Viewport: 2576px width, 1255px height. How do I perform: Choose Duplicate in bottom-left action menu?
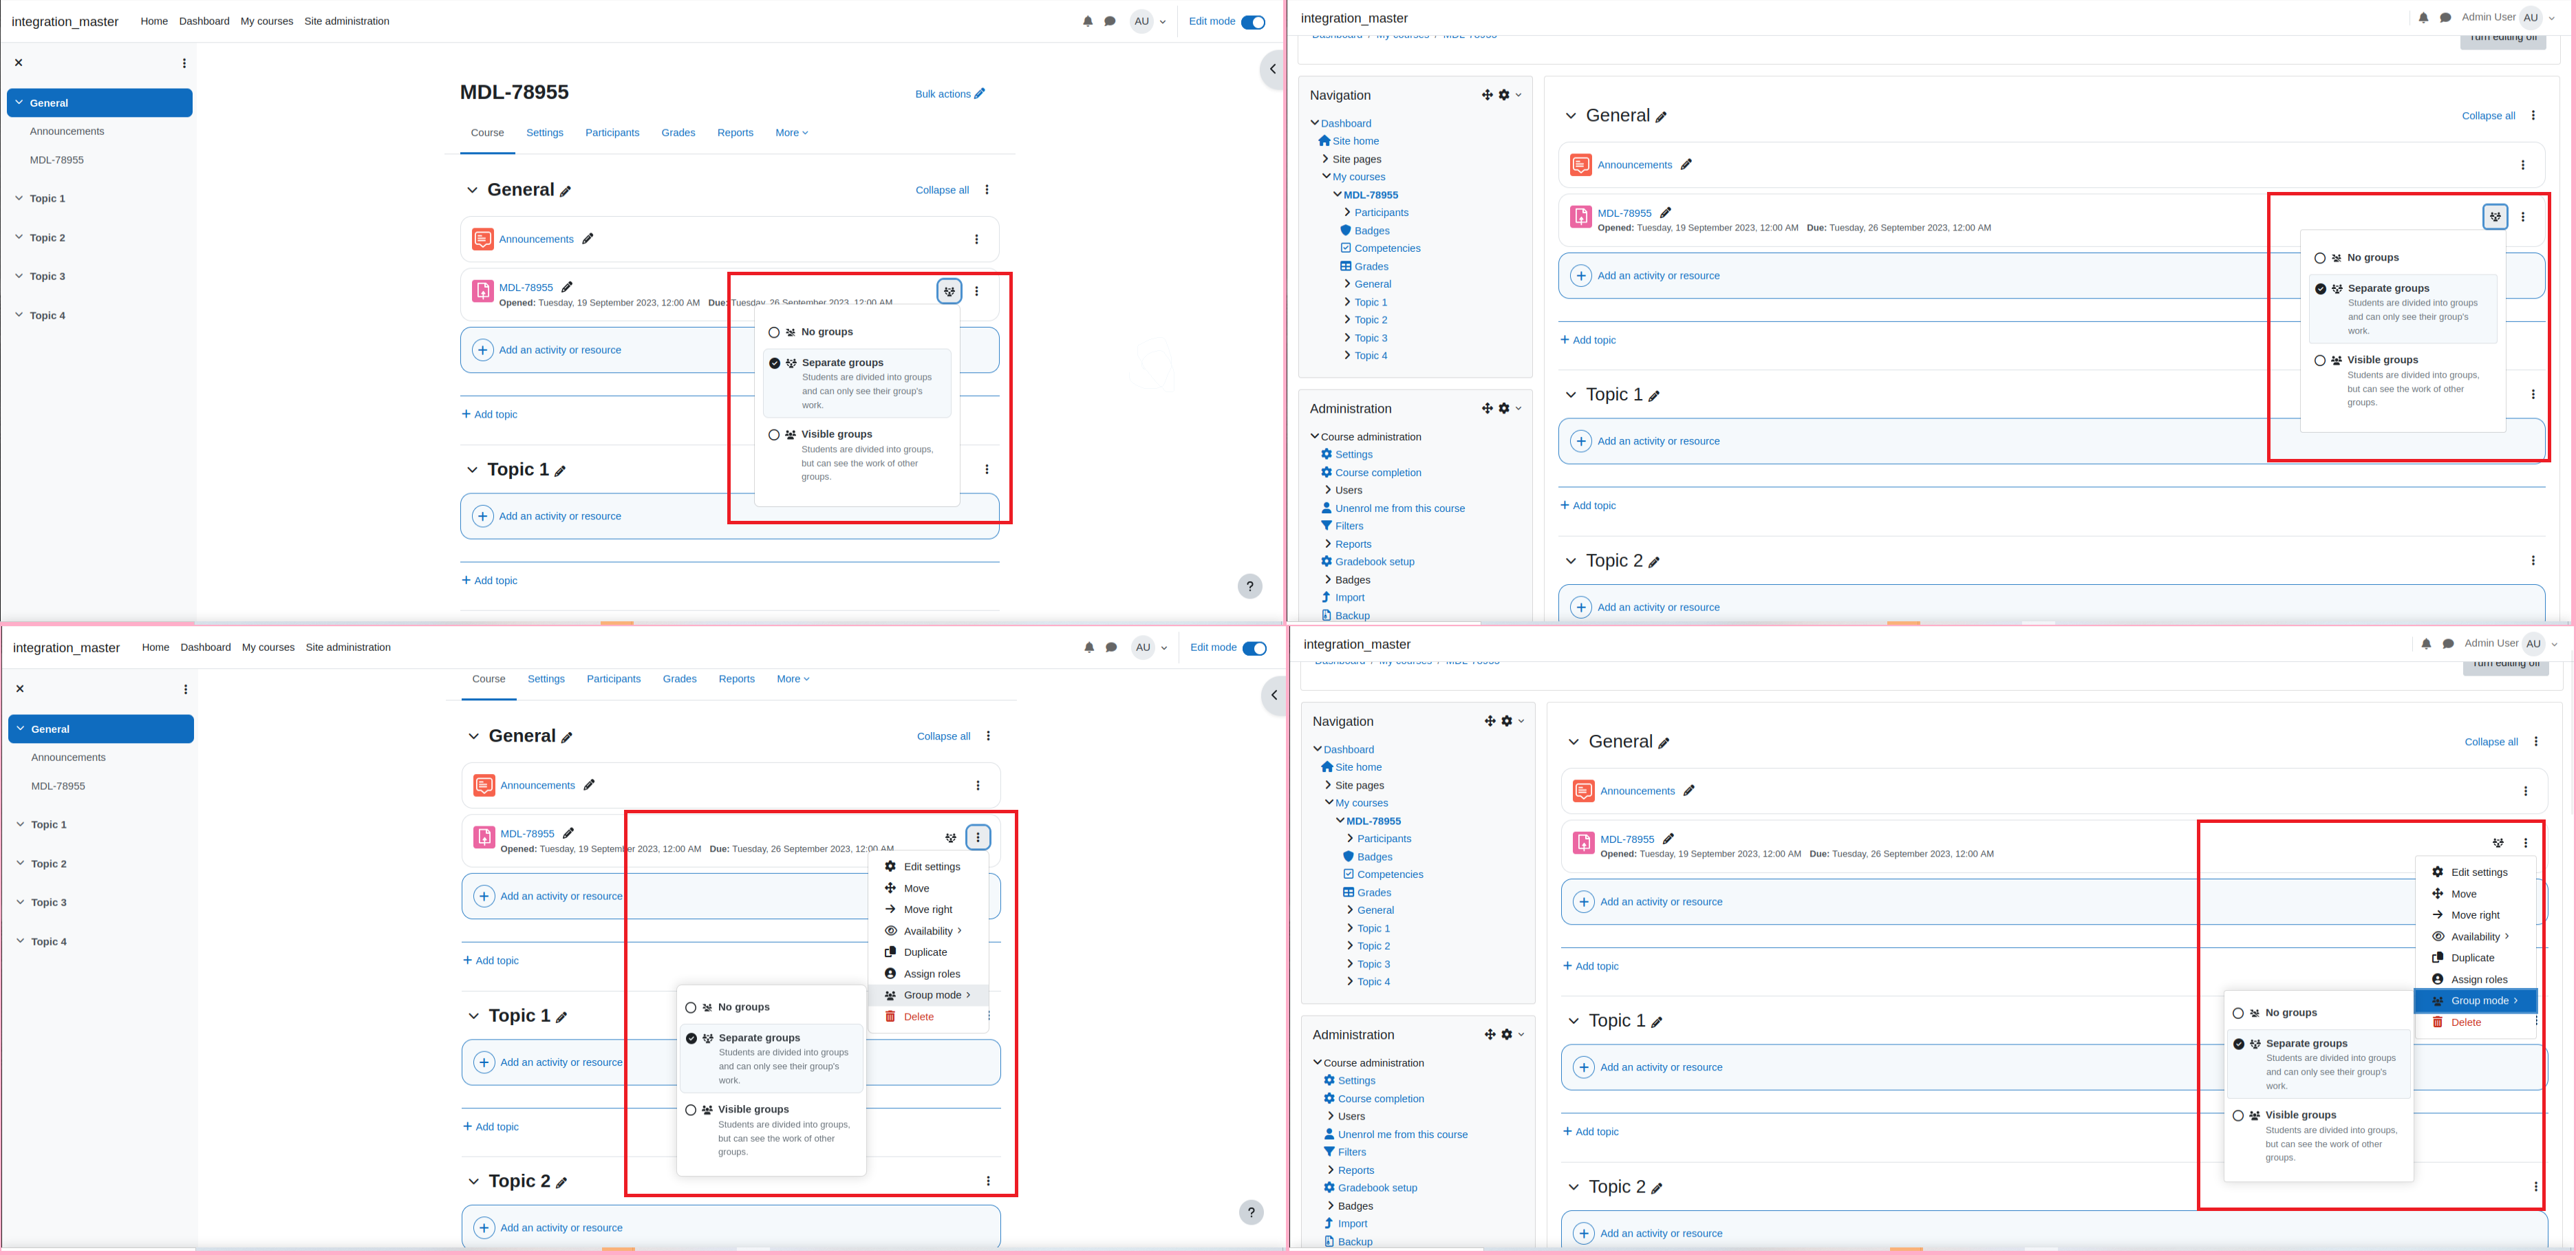(x=928, y=952)
